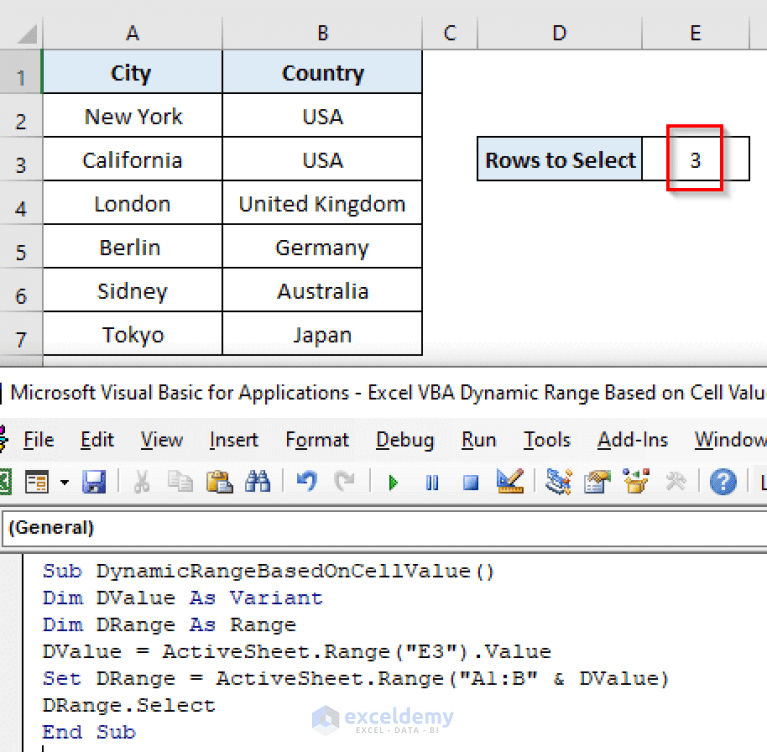Open the Toolbox icon
The width and height of the screenshot is (767, 752).
676,482
